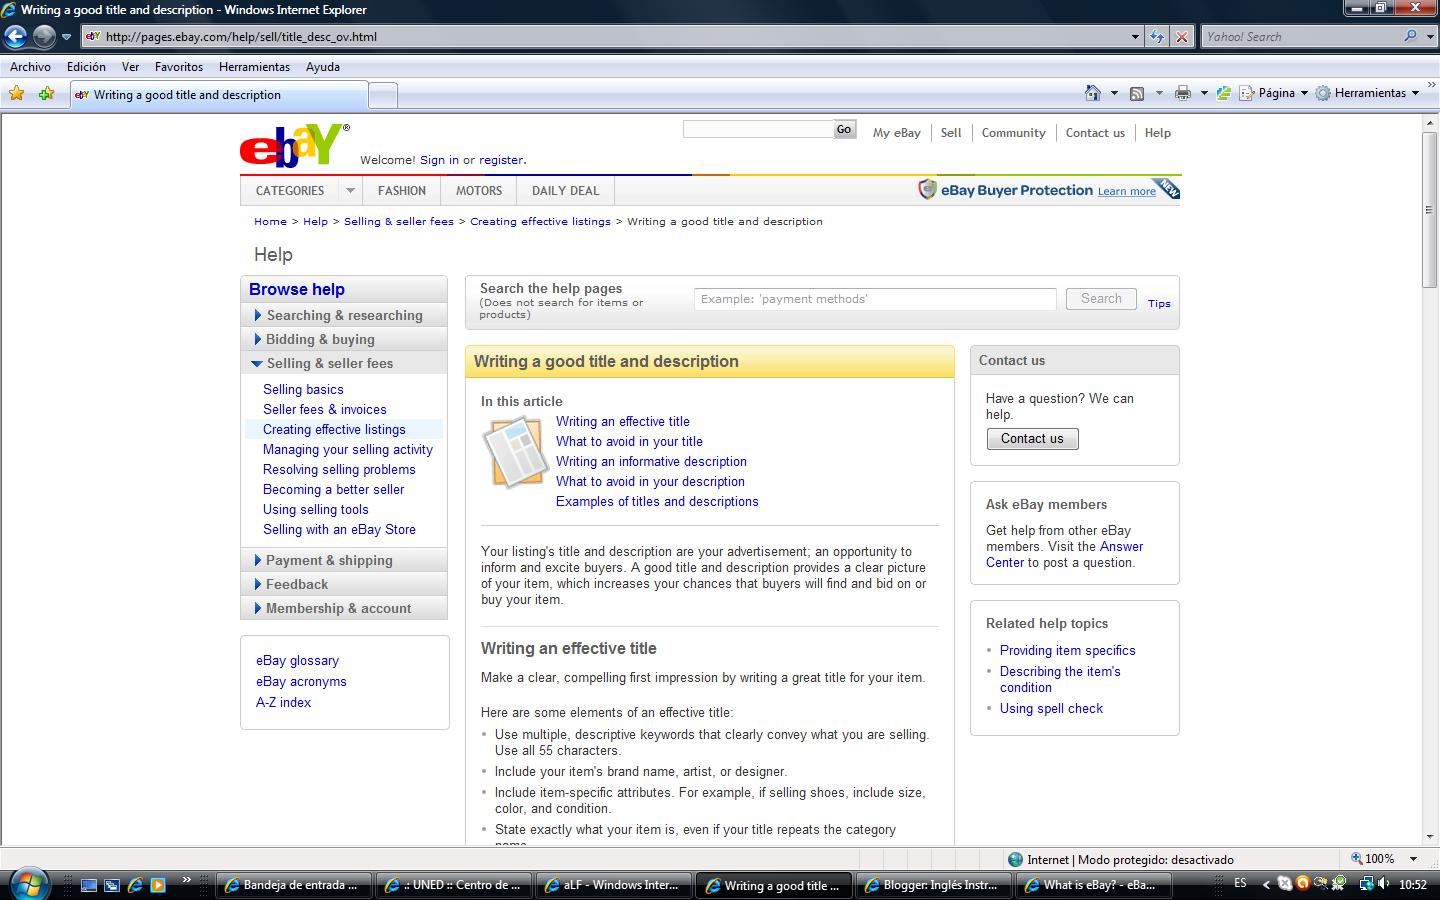Open the Ver menu
Image resolution: width=1440 pixels, height=900 pixels.
click(130, 67)
